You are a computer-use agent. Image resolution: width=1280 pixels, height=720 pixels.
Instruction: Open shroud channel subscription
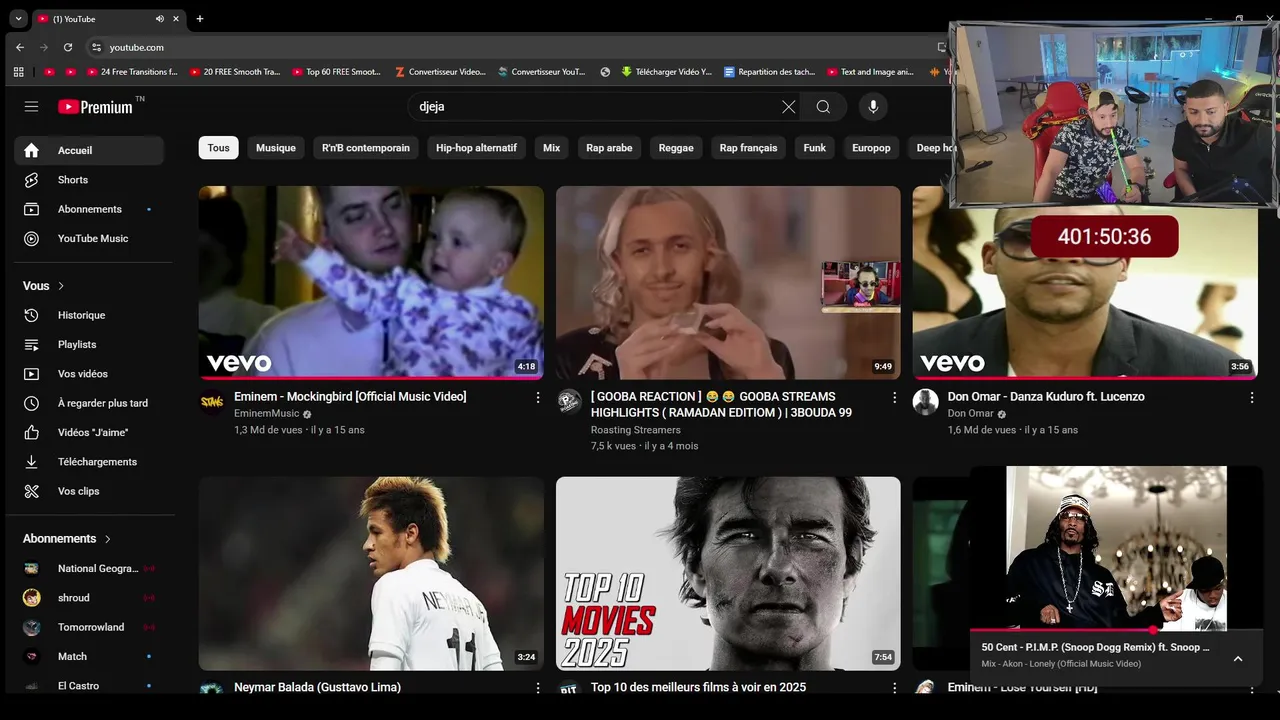pyautogui.click(x=89, y=598)
